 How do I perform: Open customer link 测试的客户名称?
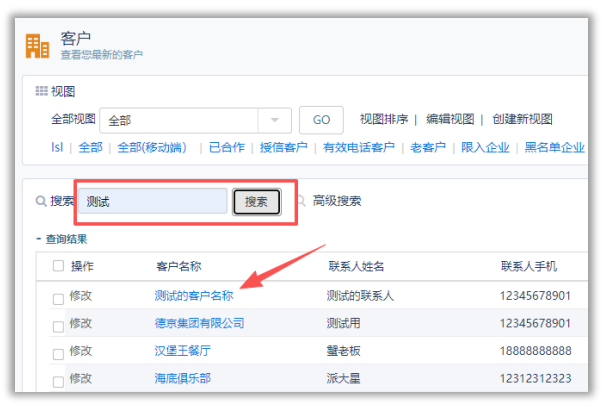(x=194, y=296)
